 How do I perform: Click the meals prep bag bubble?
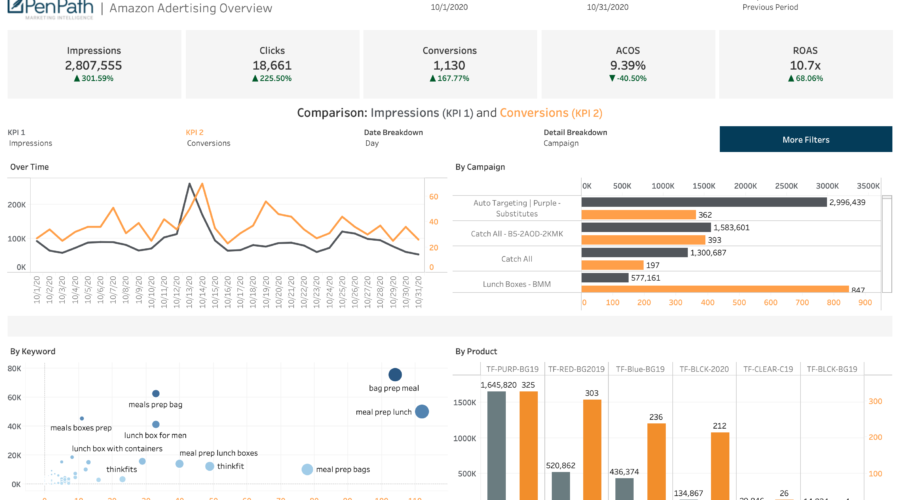156,394
